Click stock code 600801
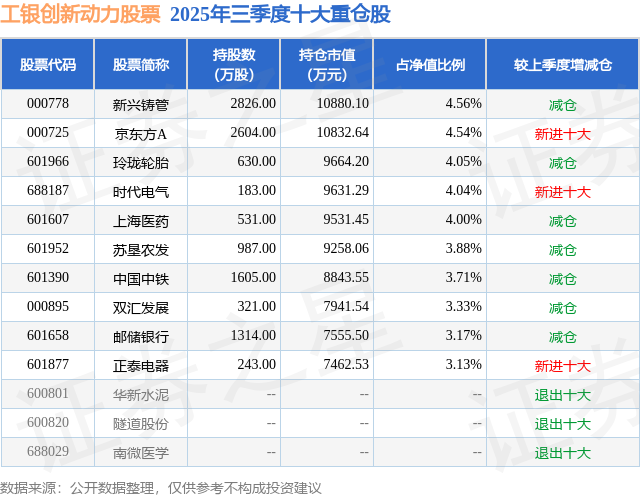The image size is (640, 497). pyautogui.click(x=48, y=393)
